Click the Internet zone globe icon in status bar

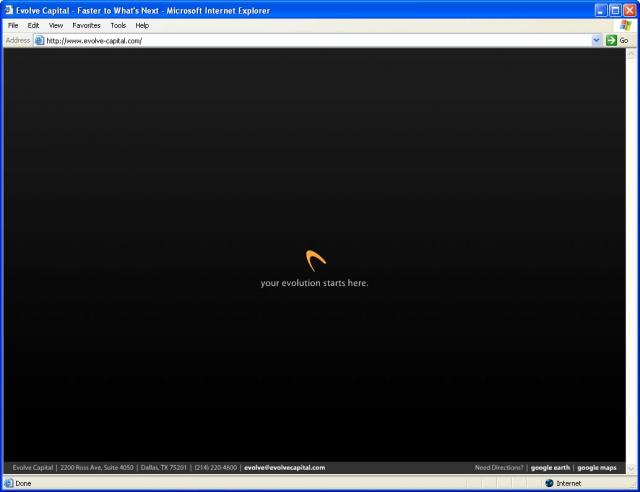(x=548, y=483)
